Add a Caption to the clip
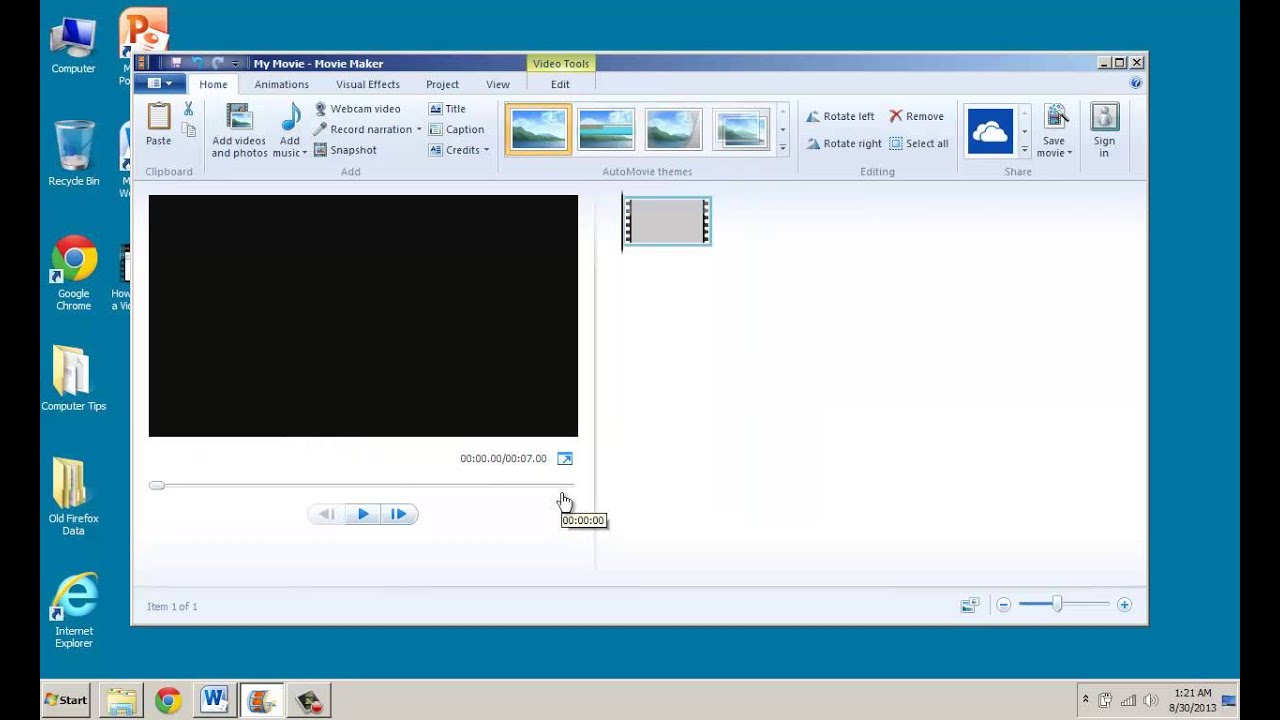The image size is (1280, 720). coord(456,129)
